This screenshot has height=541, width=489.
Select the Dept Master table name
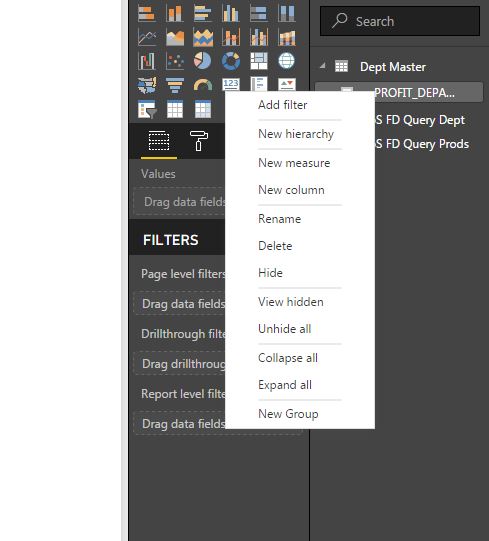click(x=393, y=67)
